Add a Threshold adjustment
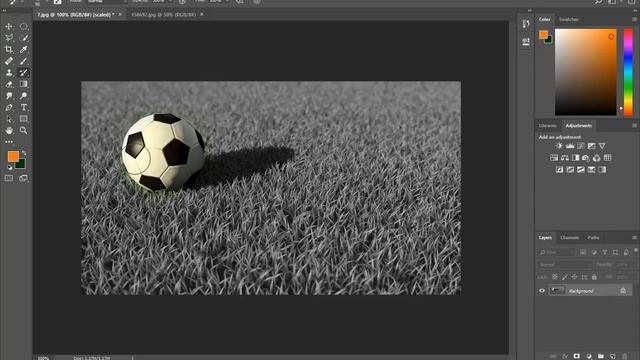 point(580,170)
